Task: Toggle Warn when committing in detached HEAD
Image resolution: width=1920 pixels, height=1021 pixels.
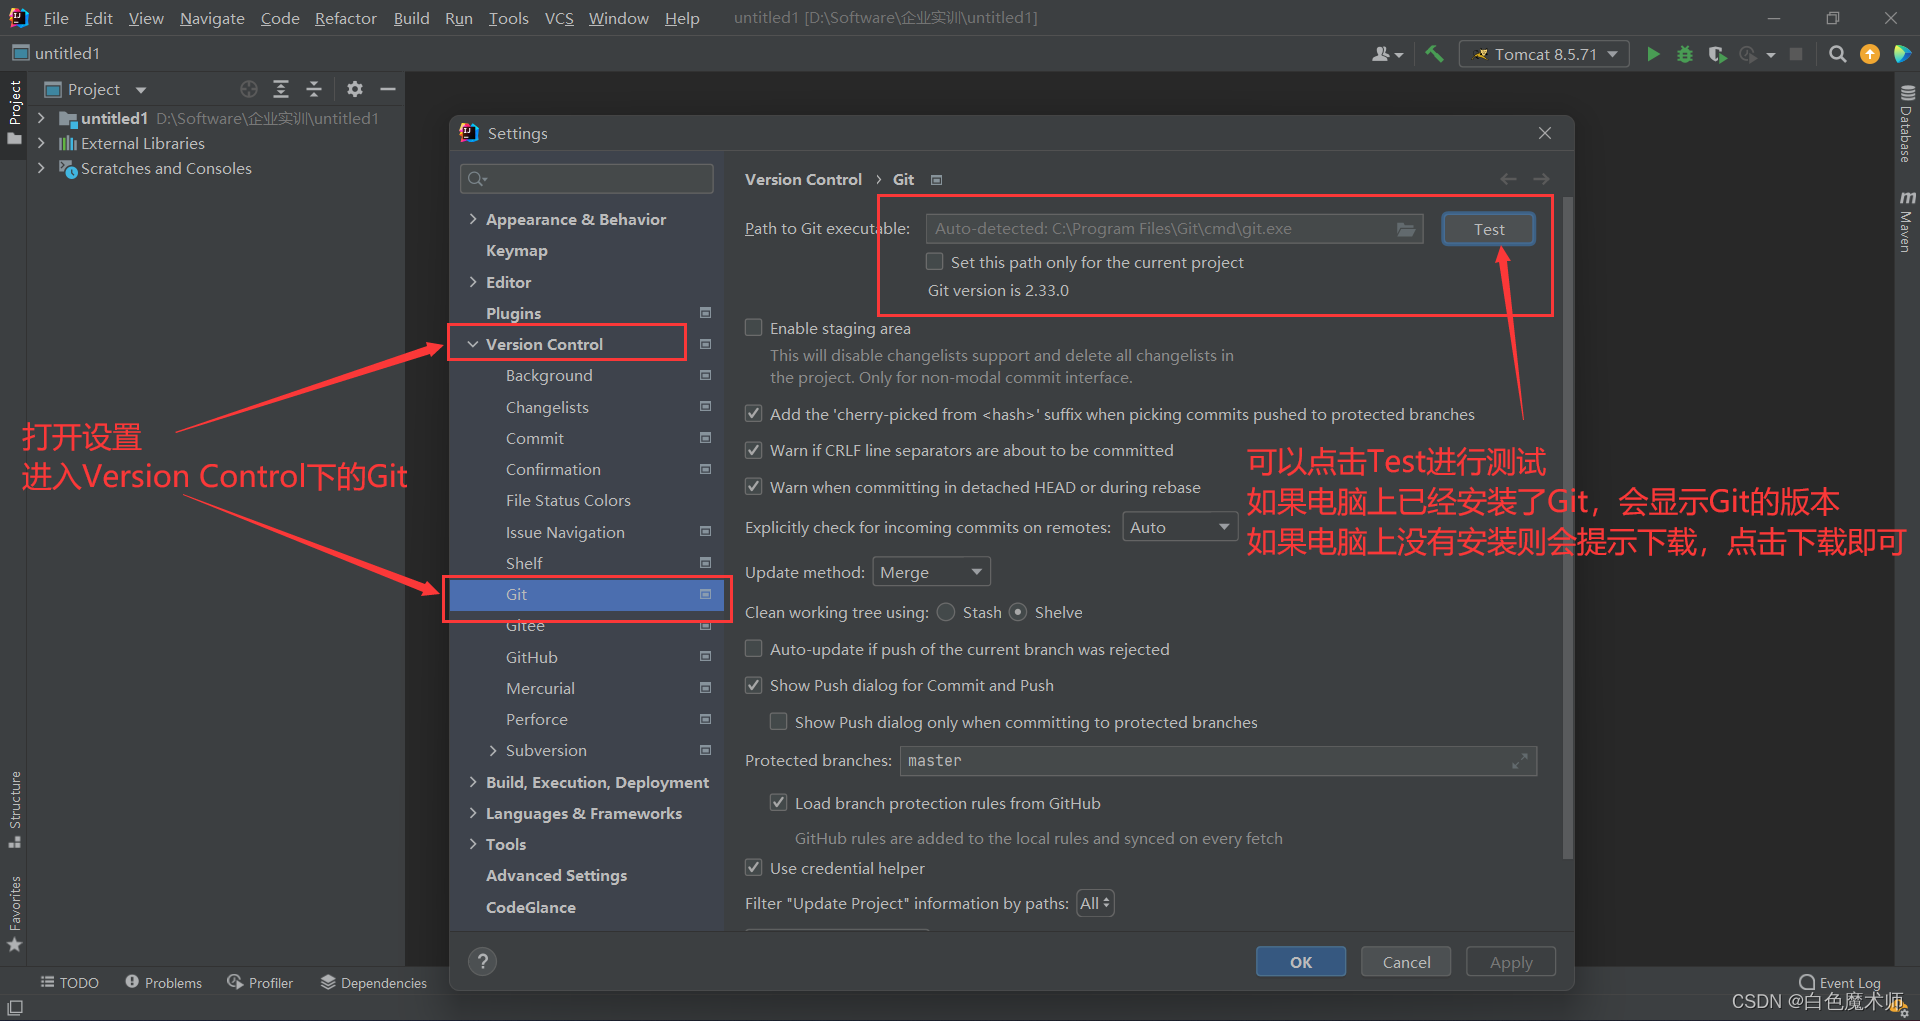Action: click(754, 487)
